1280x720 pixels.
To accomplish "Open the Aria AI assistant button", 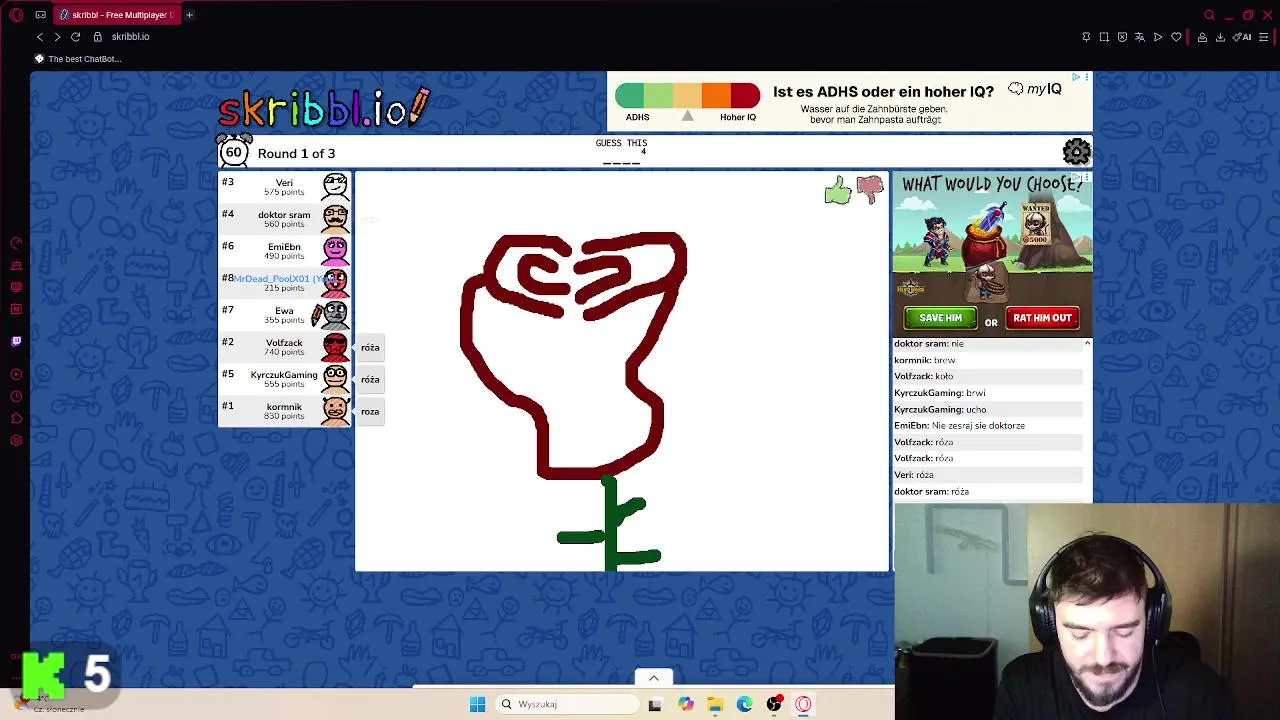I will pos(1243,37).
